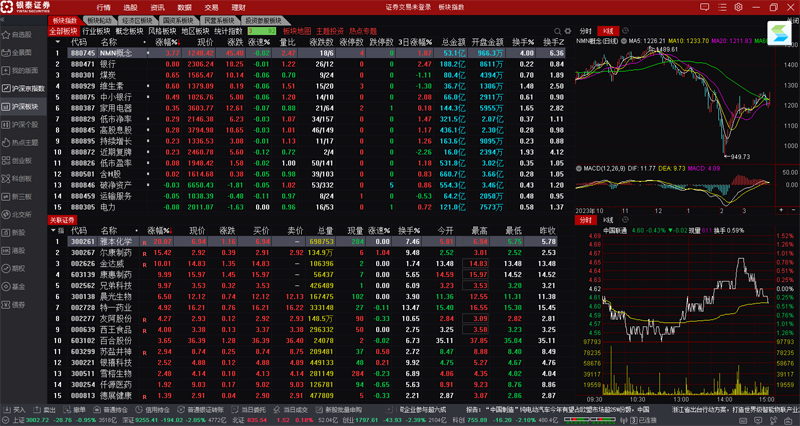Open 沪深个股 in the left sidebar
This screenshot has width=800, height=426.
coord(19,124)
